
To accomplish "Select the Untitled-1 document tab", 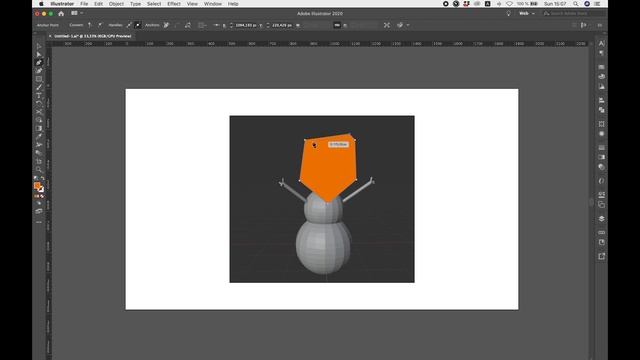I will tap(93, 36).
